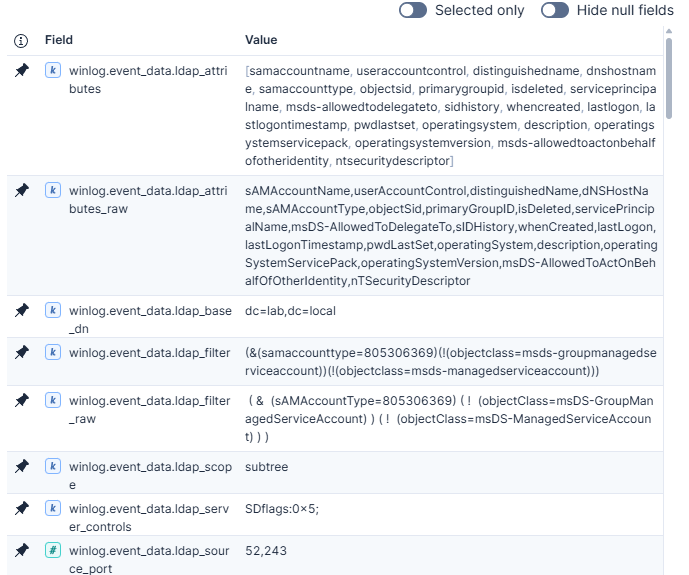Click the value dc=lab,dc=local

click(x=290, y=311)
